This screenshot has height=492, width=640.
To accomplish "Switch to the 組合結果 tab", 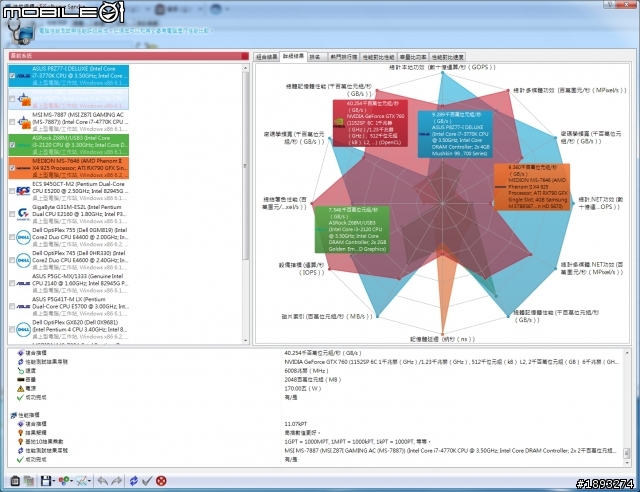I will point(267,57).
